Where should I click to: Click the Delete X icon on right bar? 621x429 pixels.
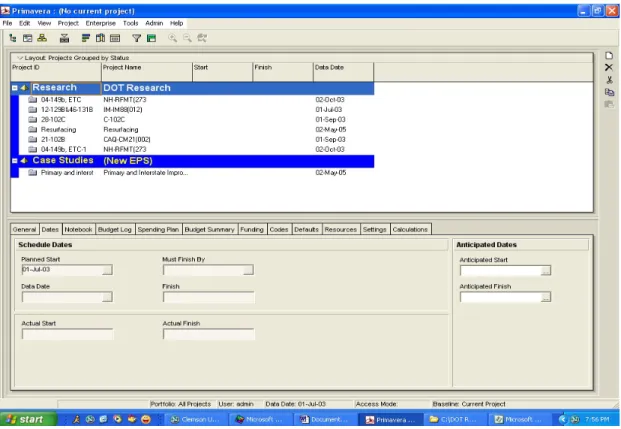pyautogui.click(x=609, y=67)
